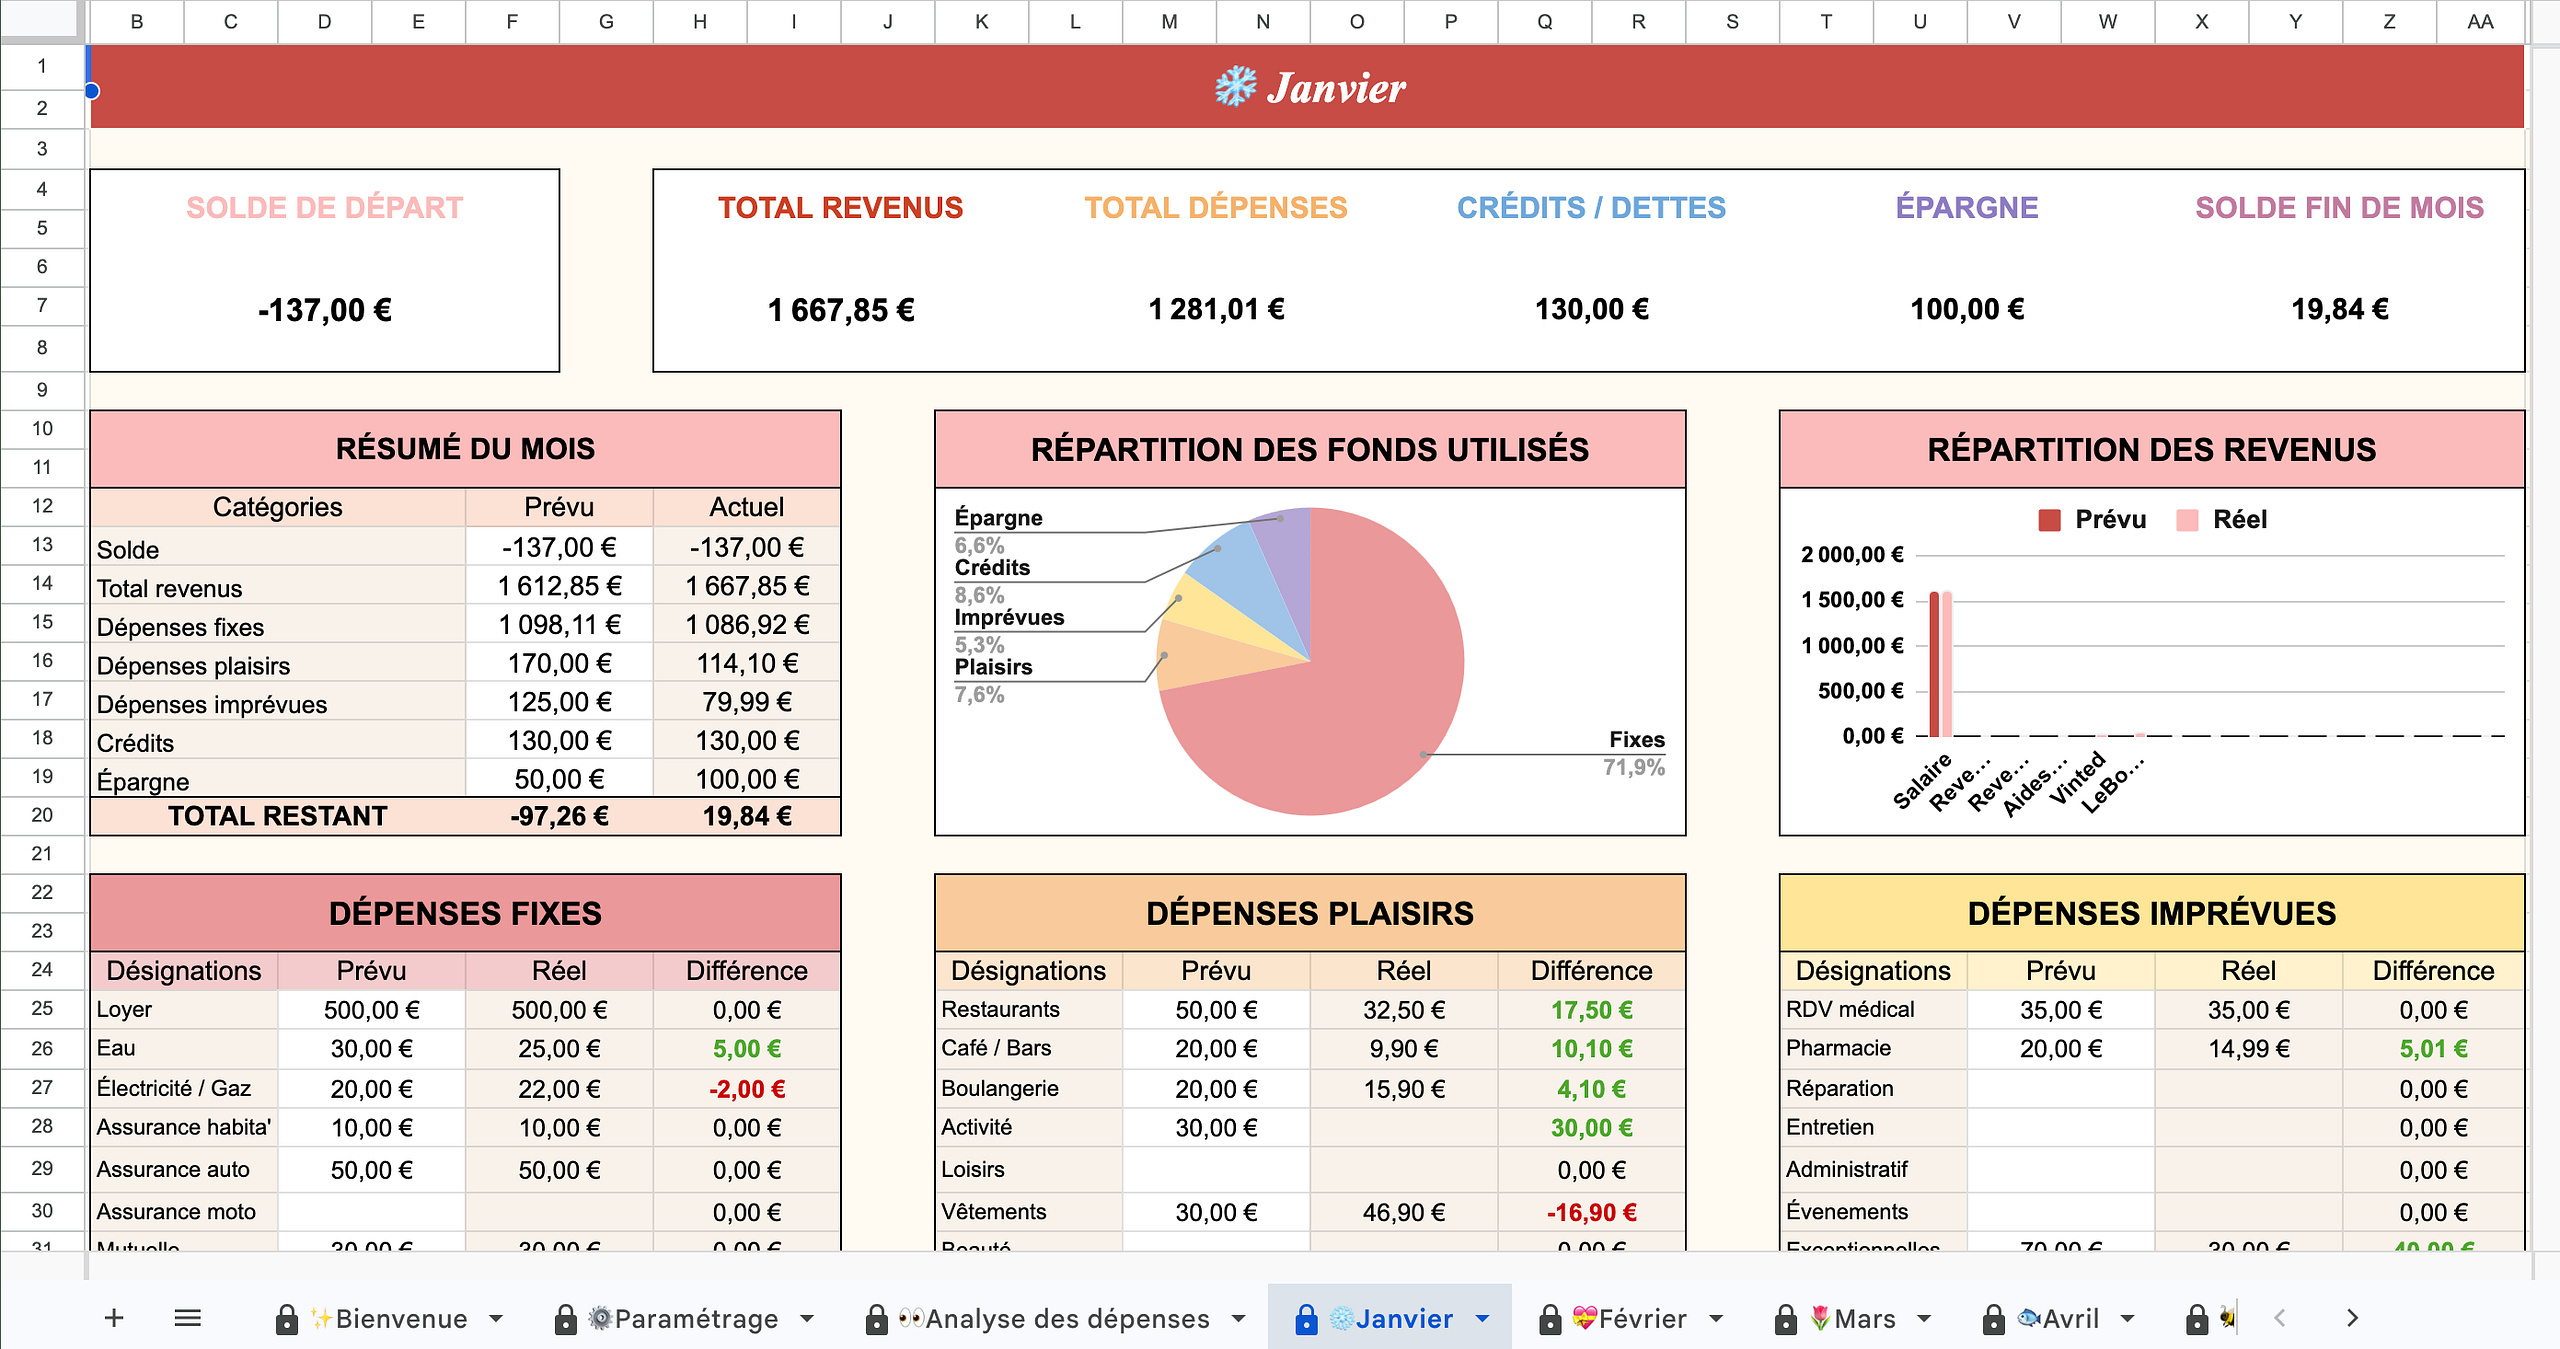Viewport: 2560px width, 1349px height.
Task: Select Restaurants Prévu value 50,00 €
Action: (x=1216, y=1010)
